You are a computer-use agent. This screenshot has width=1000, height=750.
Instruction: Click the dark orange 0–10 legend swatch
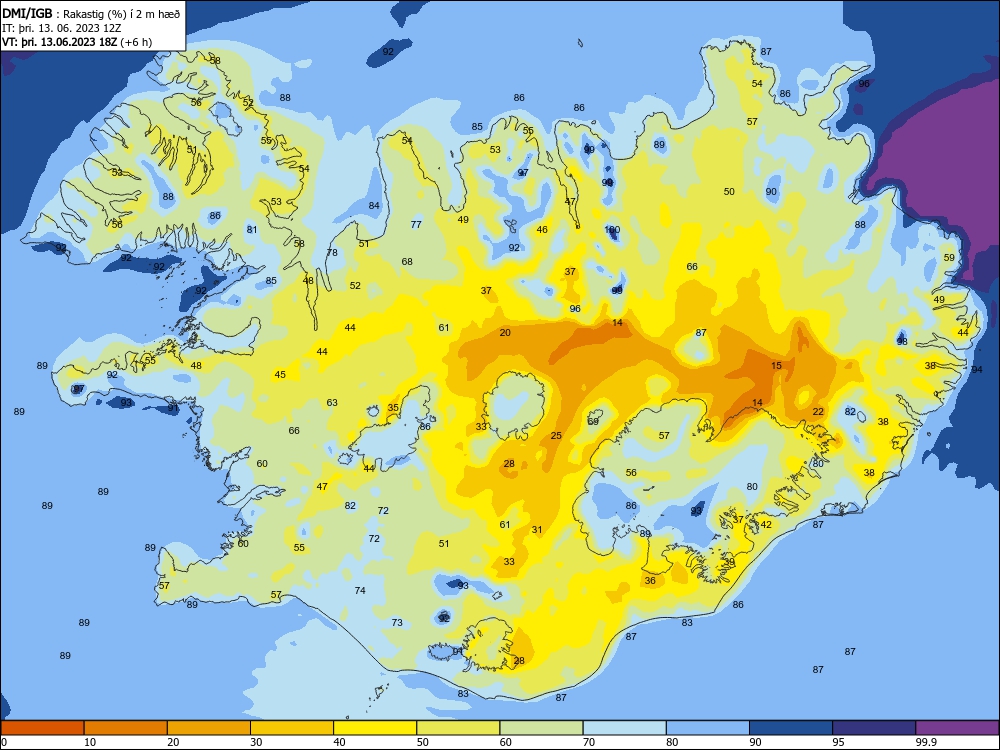pyautogui.click(x=42, y=728)
